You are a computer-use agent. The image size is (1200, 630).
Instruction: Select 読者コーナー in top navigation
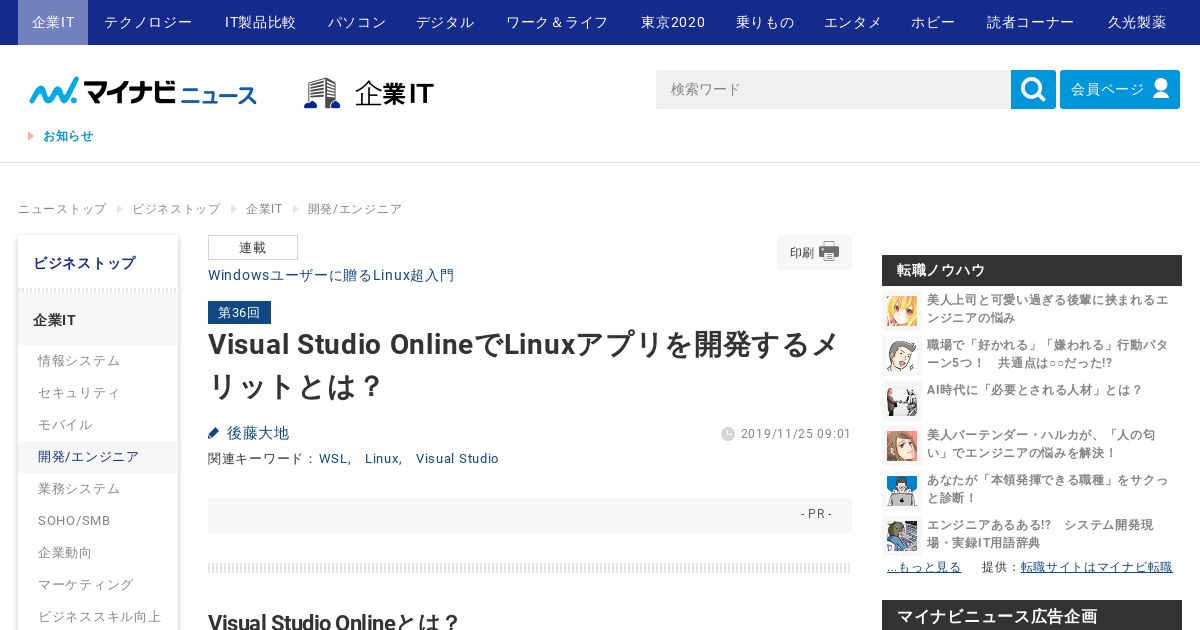[x=1031, y=22]
